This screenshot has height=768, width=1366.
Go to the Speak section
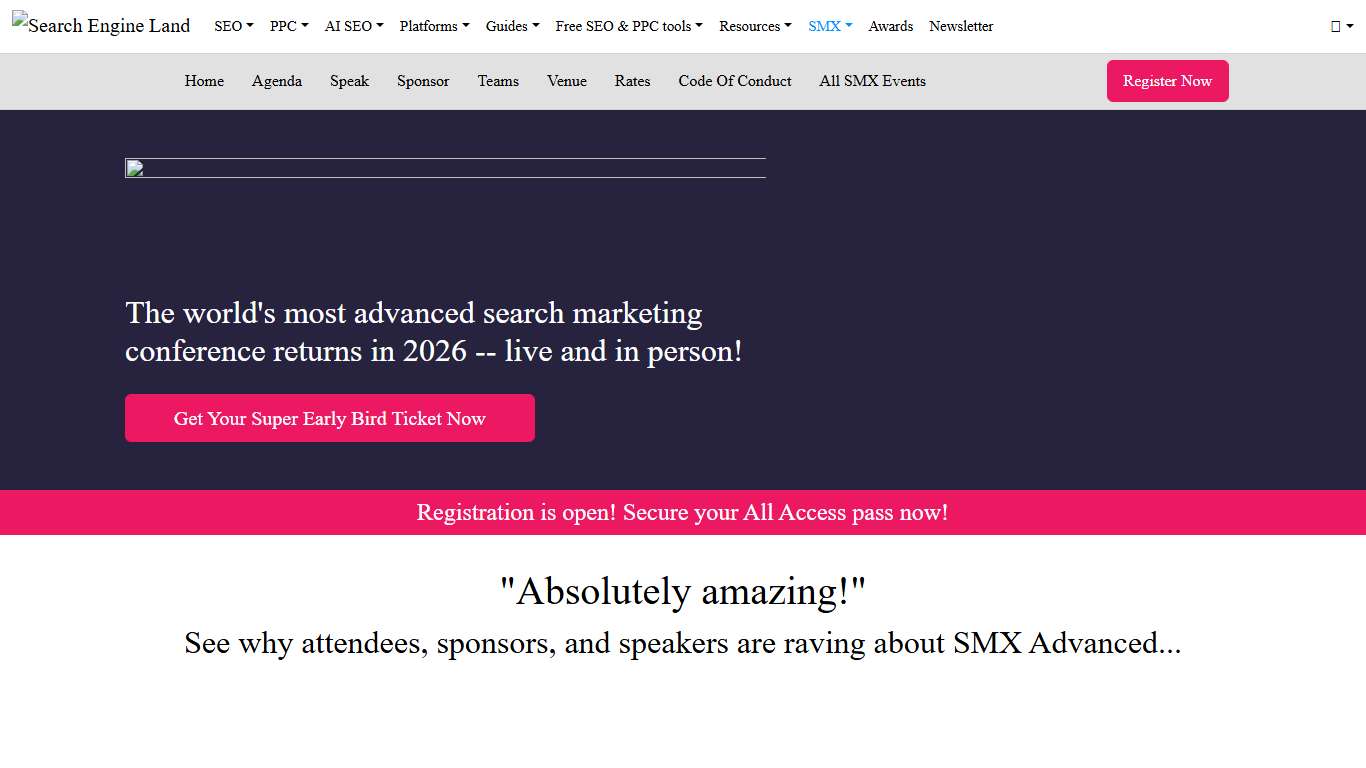(x=349, y=81)
